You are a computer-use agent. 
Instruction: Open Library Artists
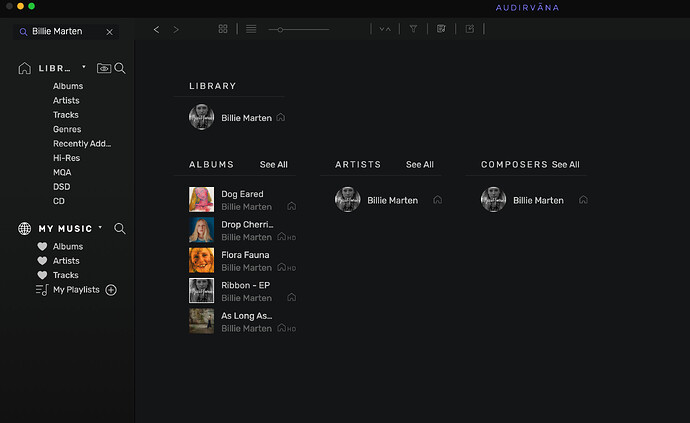66,101
